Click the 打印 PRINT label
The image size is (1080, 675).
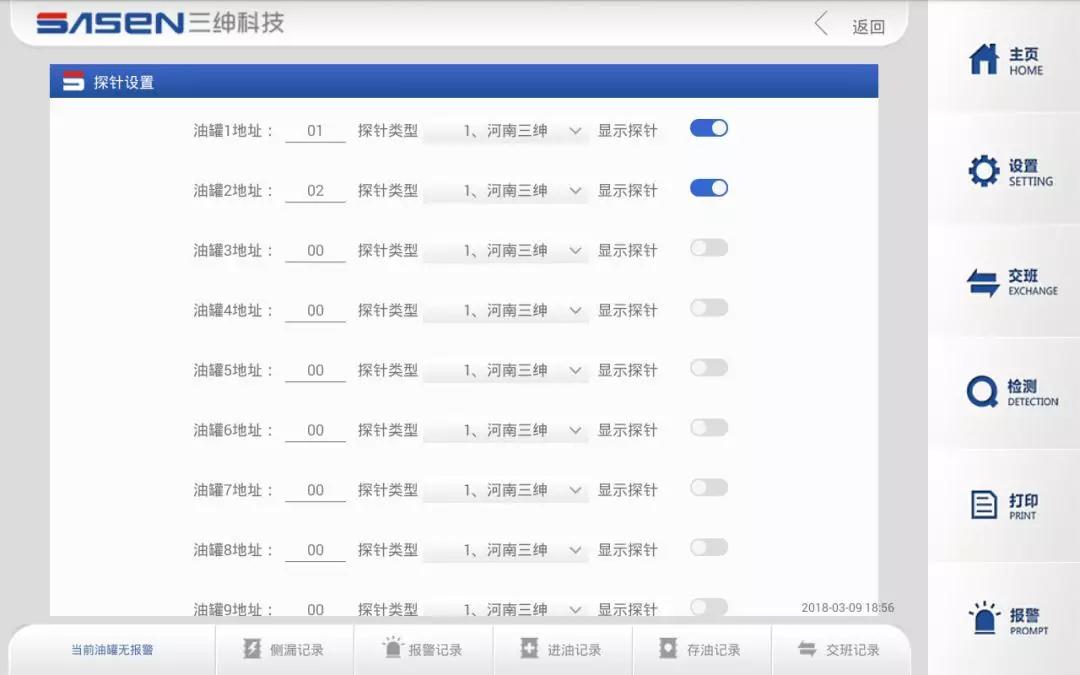pyautogui.click(x=1024, y=506)
